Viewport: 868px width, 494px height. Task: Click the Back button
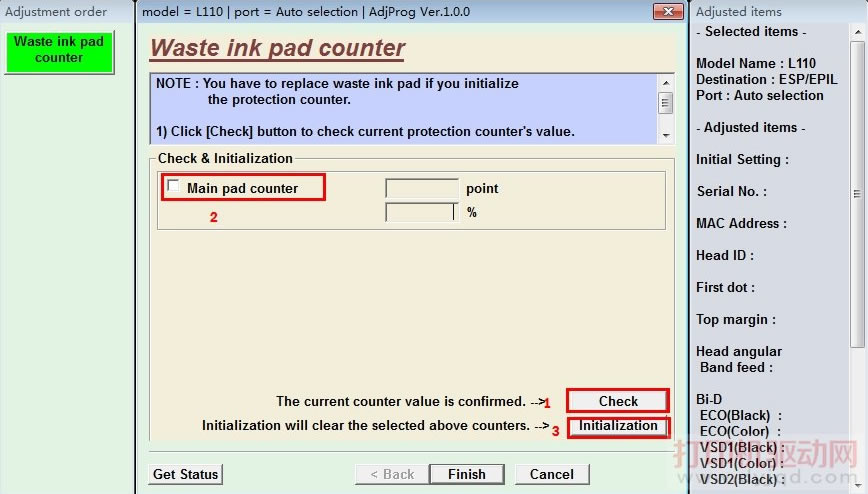[x=392, y=474]
